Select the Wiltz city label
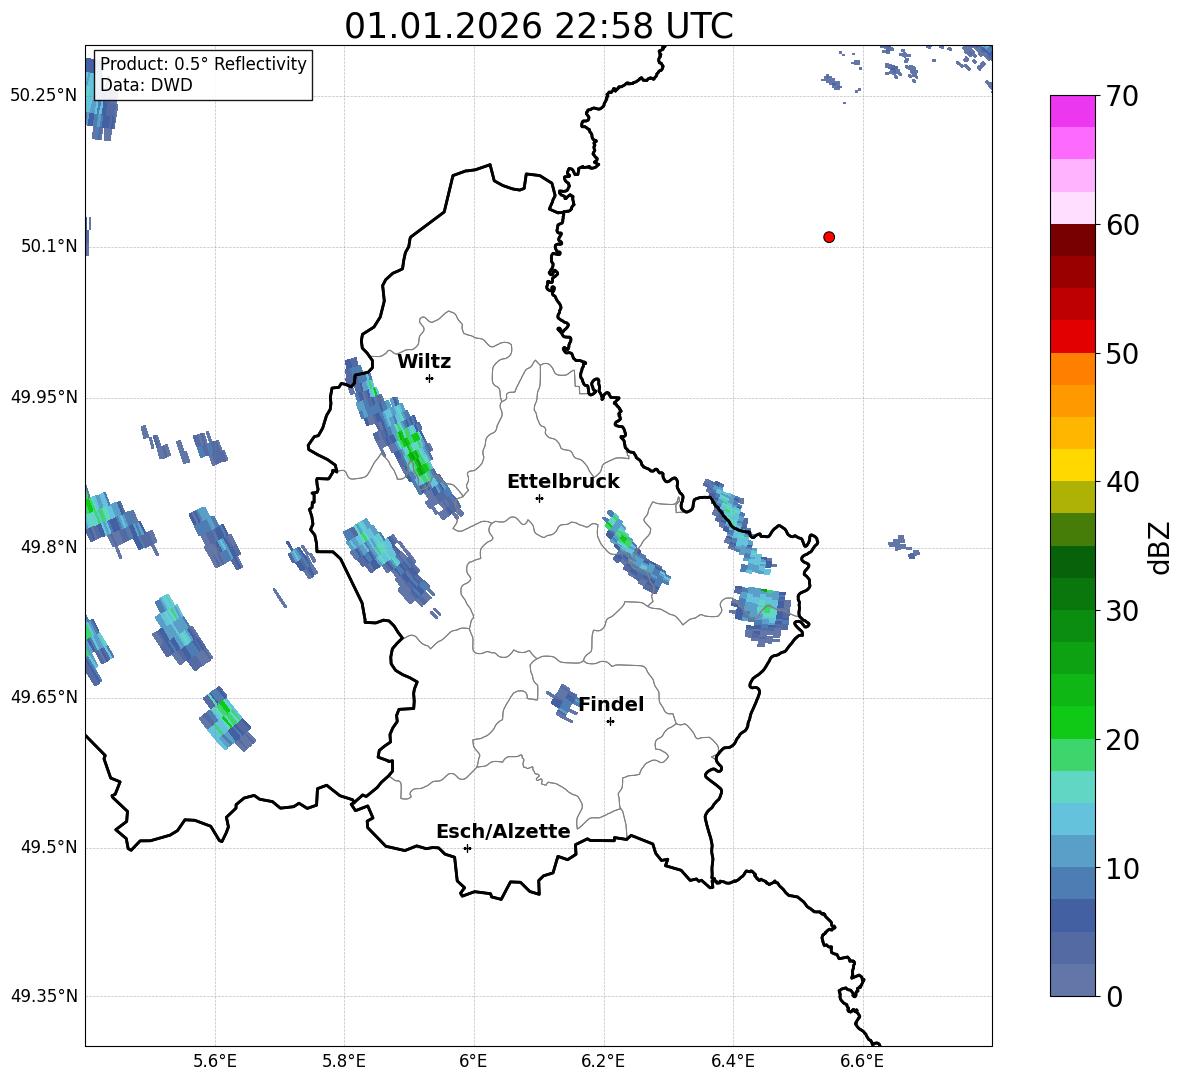 [x=424, y=362]
